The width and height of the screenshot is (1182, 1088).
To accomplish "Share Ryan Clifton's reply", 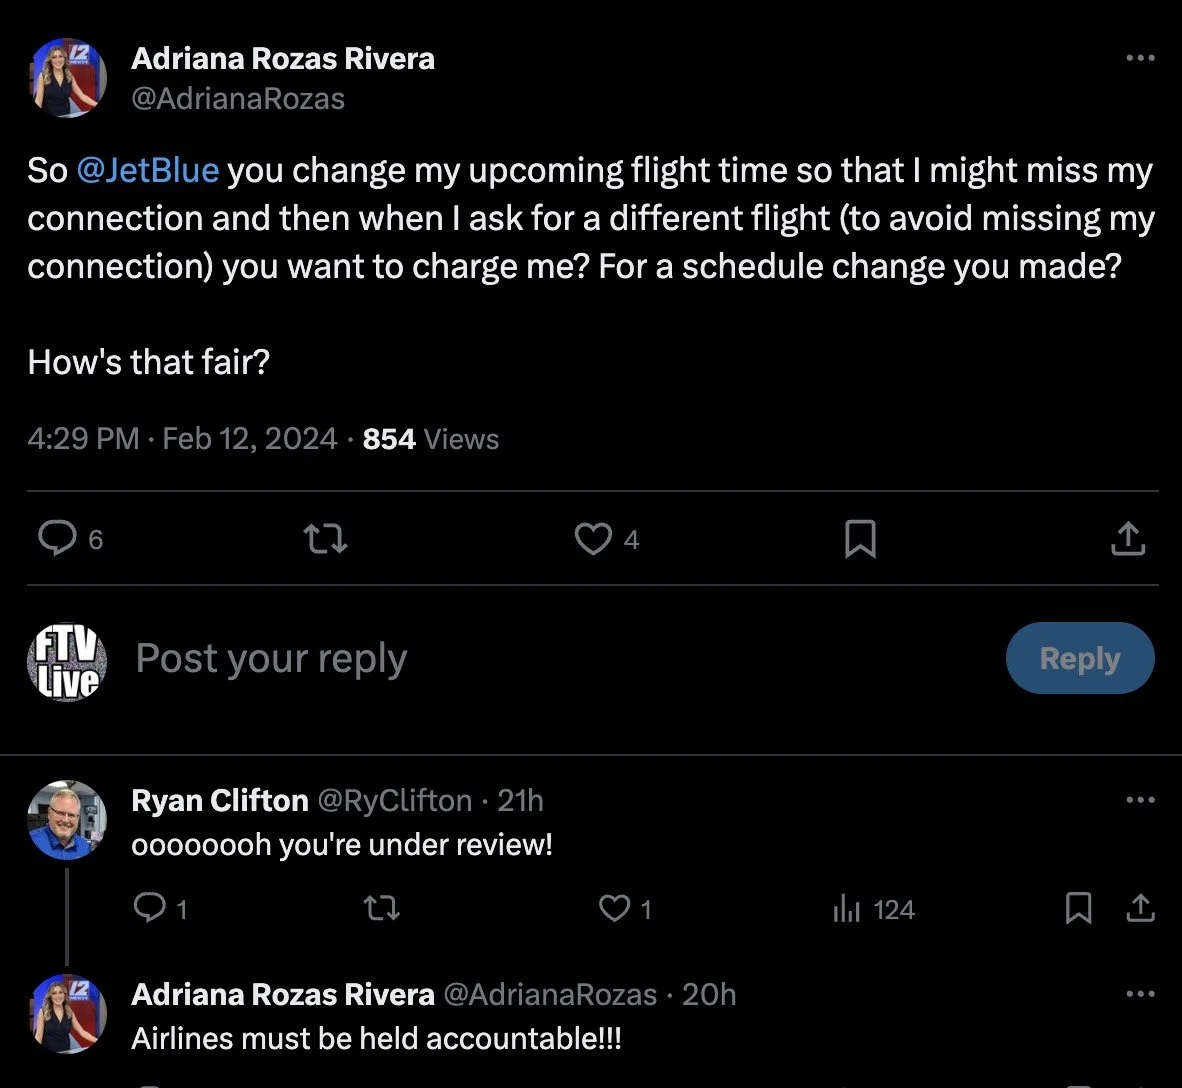I will (1140, 908).
